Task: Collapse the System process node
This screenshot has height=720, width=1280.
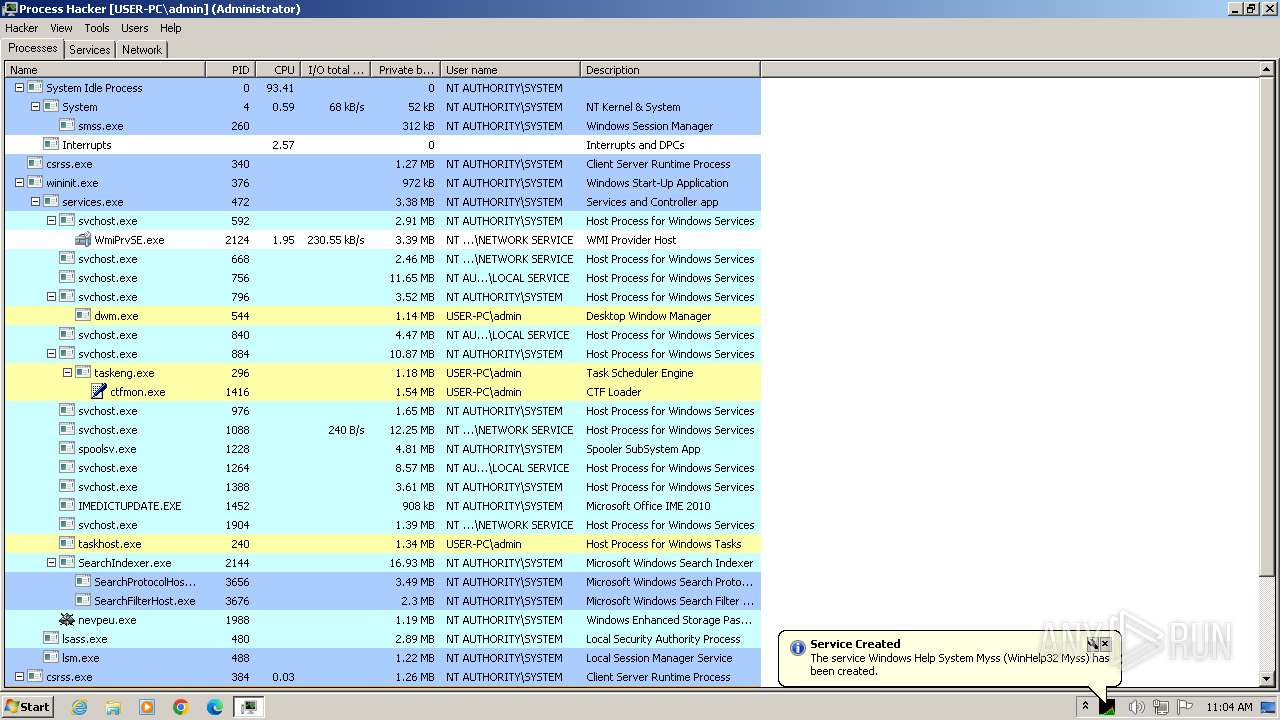Action: (35, 107)
